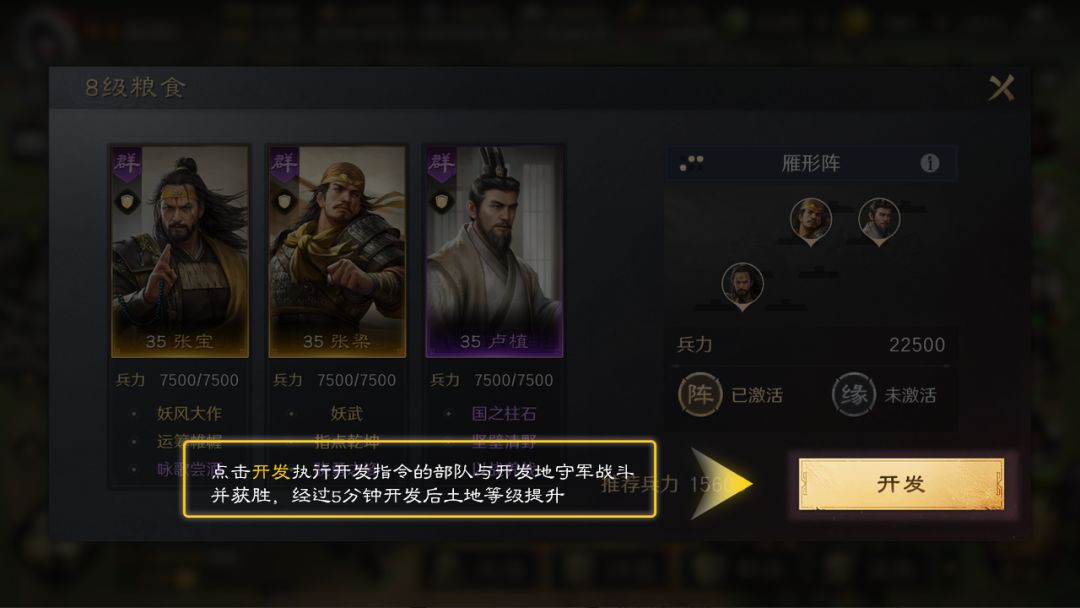This screenshot has width=1080, height=608.
Task: Click the tutorial hint text box
Action: pyautogui.click(x=419, y=479)
